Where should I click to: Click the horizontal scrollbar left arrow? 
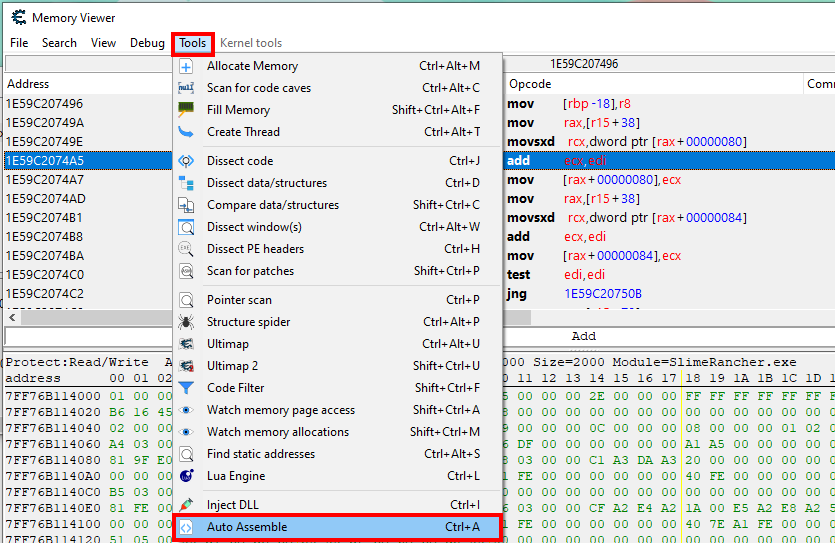point(13,318)
